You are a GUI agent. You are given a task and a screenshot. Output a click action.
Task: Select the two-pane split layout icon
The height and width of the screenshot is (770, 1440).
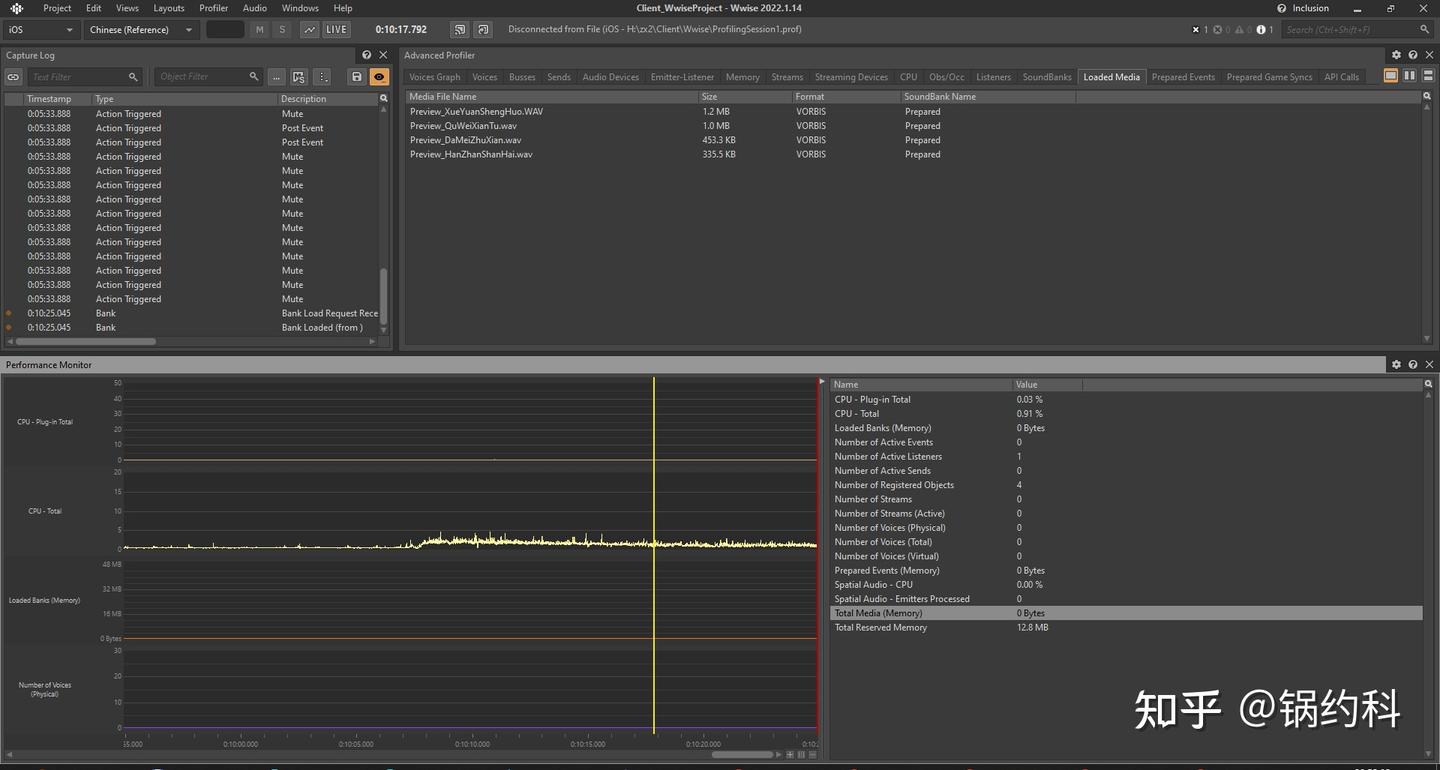pos(1410,76)
